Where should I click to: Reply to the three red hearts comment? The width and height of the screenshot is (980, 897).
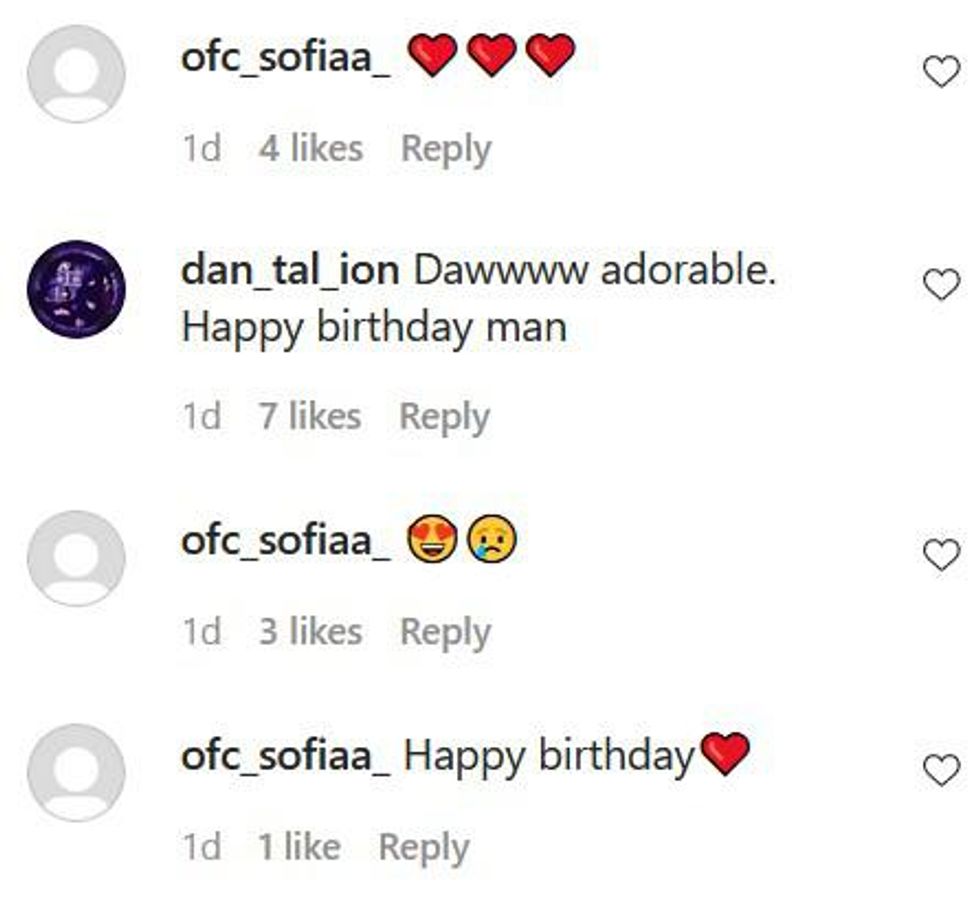point(446,149)
